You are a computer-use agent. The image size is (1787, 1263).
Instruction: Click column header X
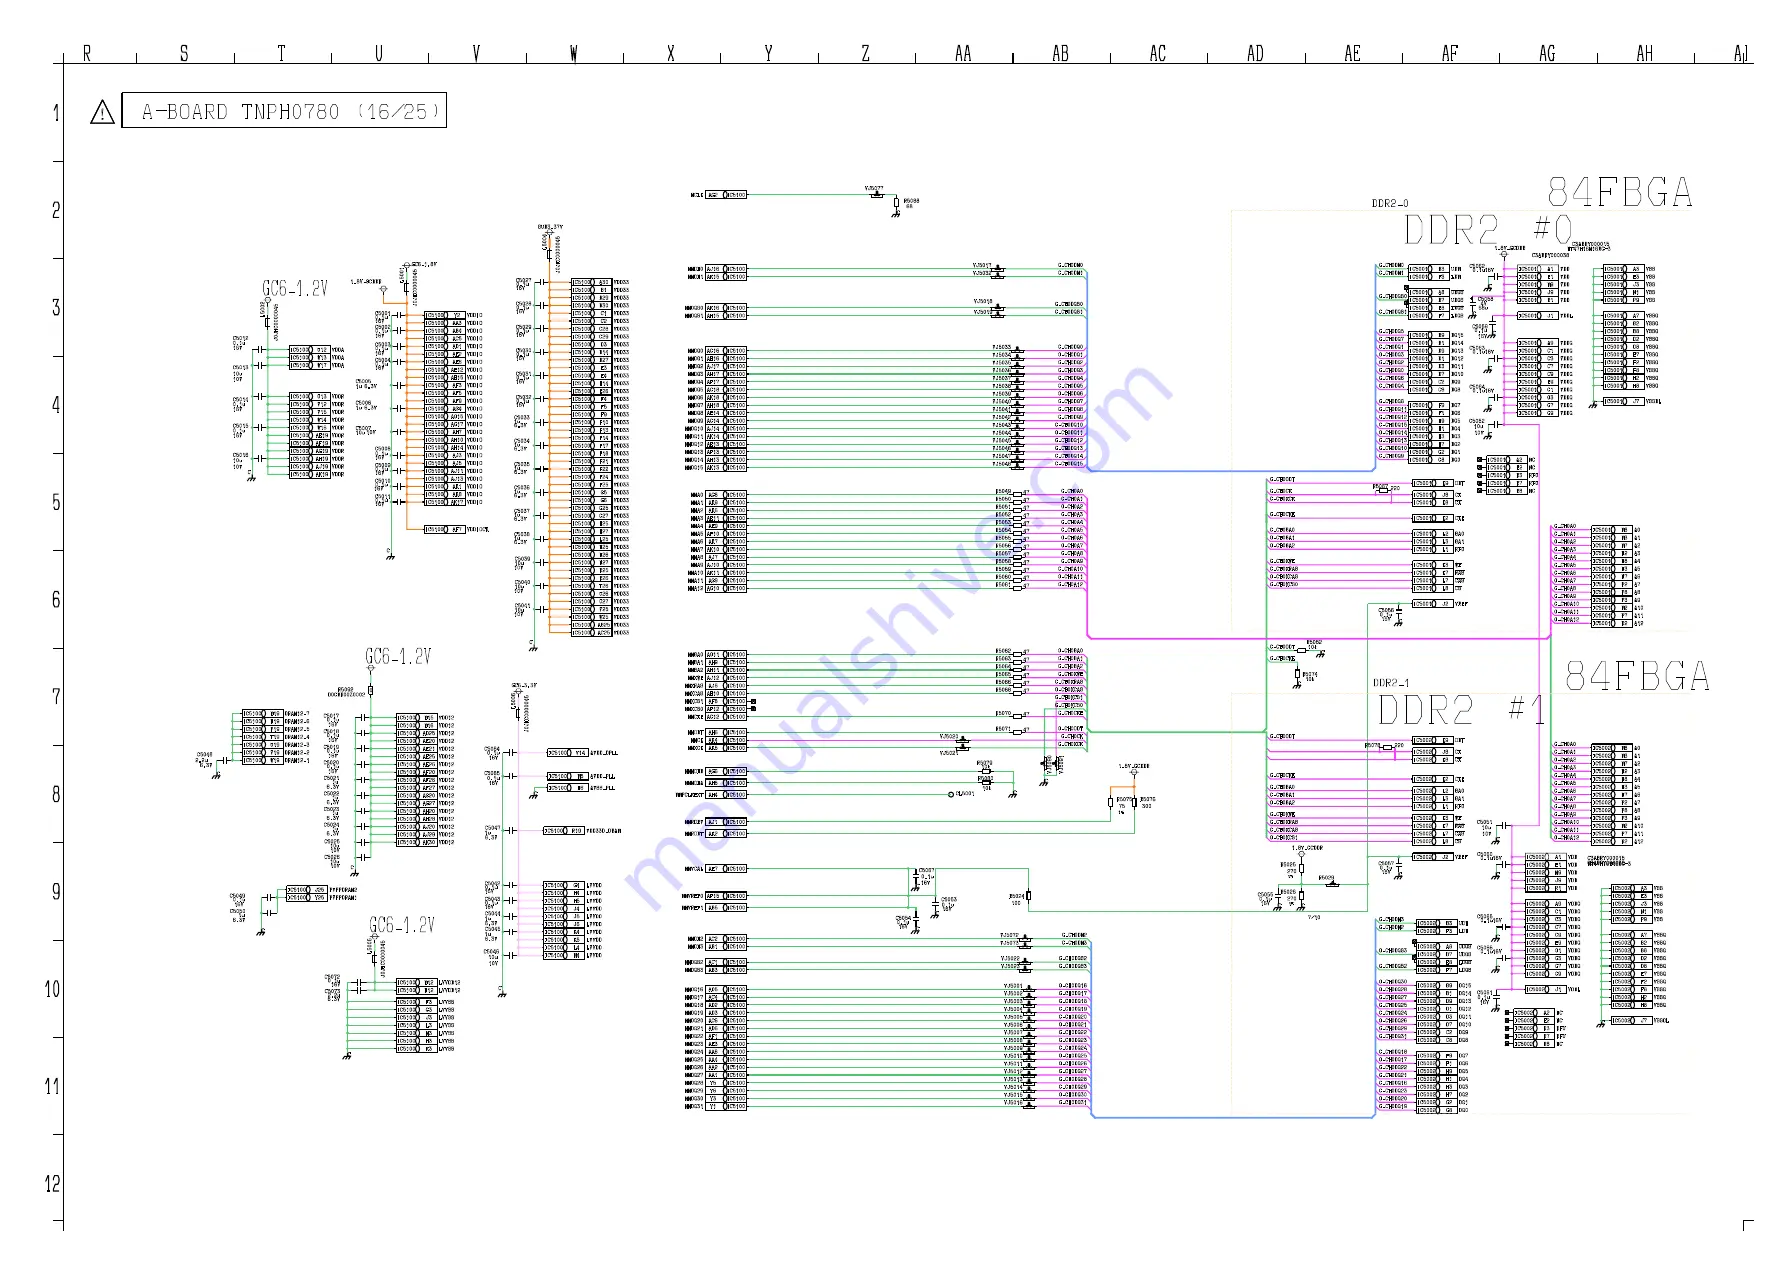click(x=671, y=53)
